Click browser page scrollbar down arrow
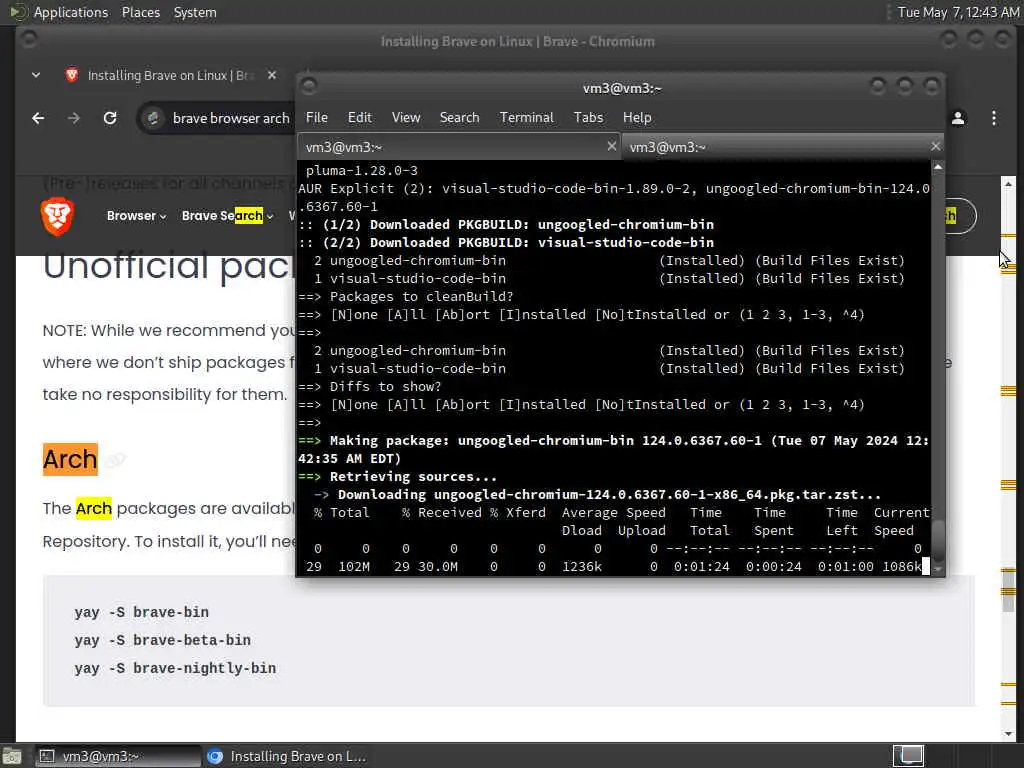Screen dimensions: 1024x768 (1008, 733)
